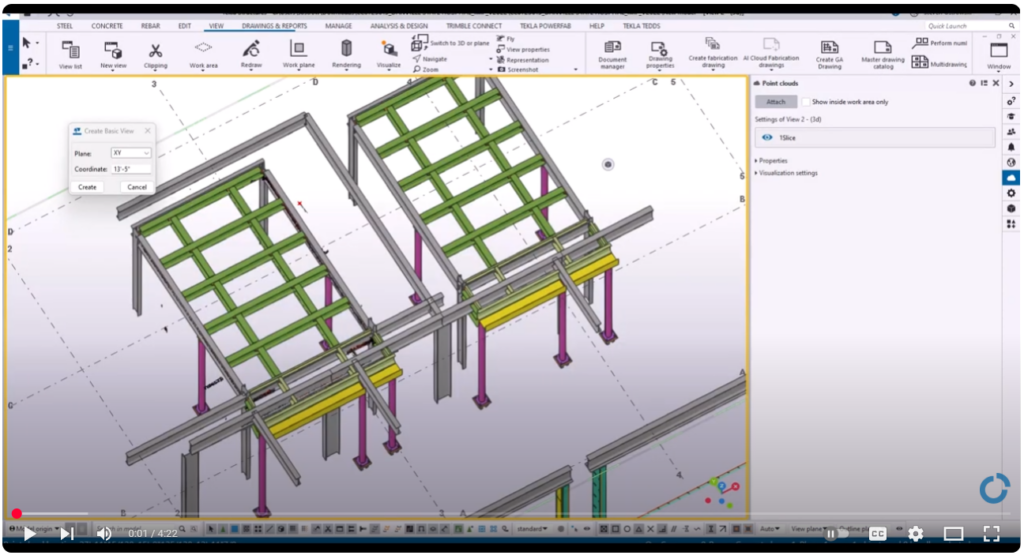The image size is (1024, 559).
Task: Open the MANAGE ribbon tab
Action: (338, 26)
